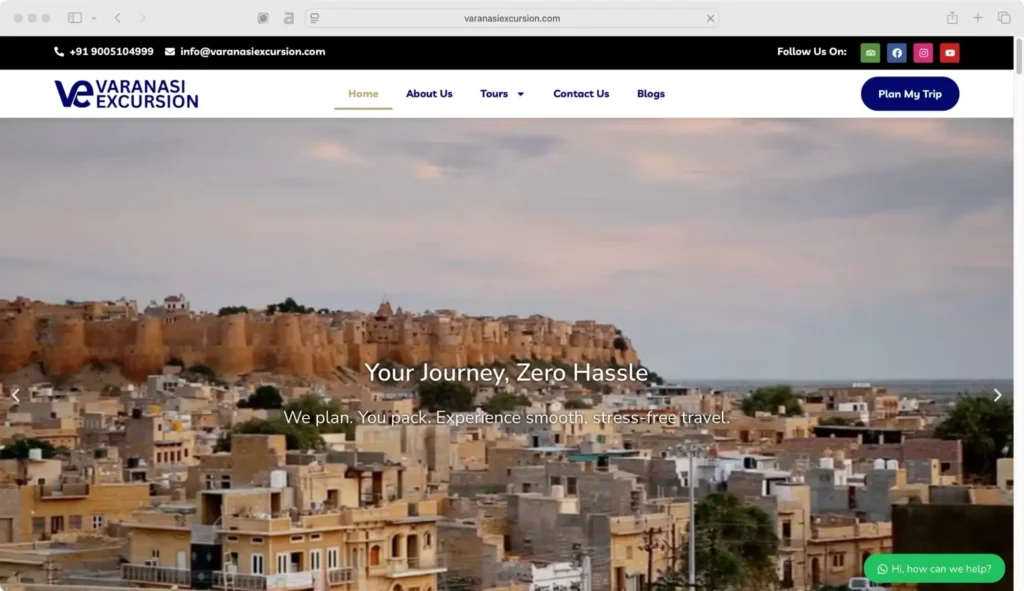The image size is (1024, 591).
Task: Click the browser back navigation arrow
Action: 116,17
